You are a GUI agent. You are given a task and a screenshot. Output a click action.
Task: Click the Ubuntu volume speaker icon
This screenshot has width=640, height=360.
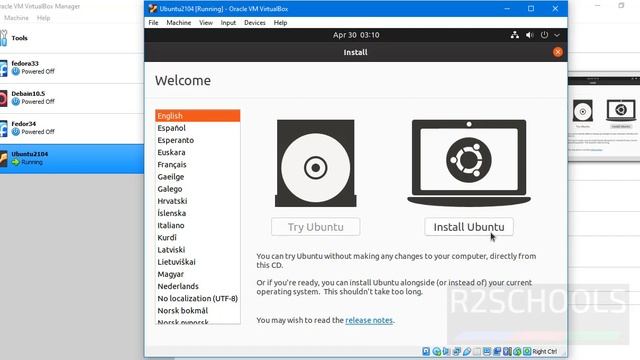point(529,35)
